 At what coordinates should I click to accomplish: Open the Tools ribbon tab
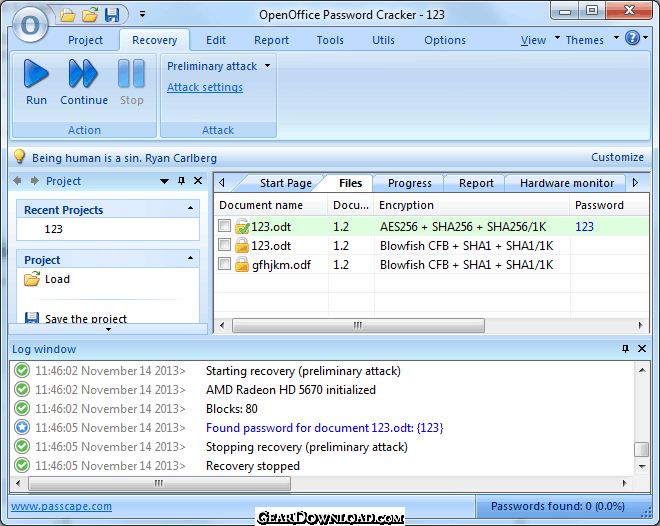[x=330, y=40]
